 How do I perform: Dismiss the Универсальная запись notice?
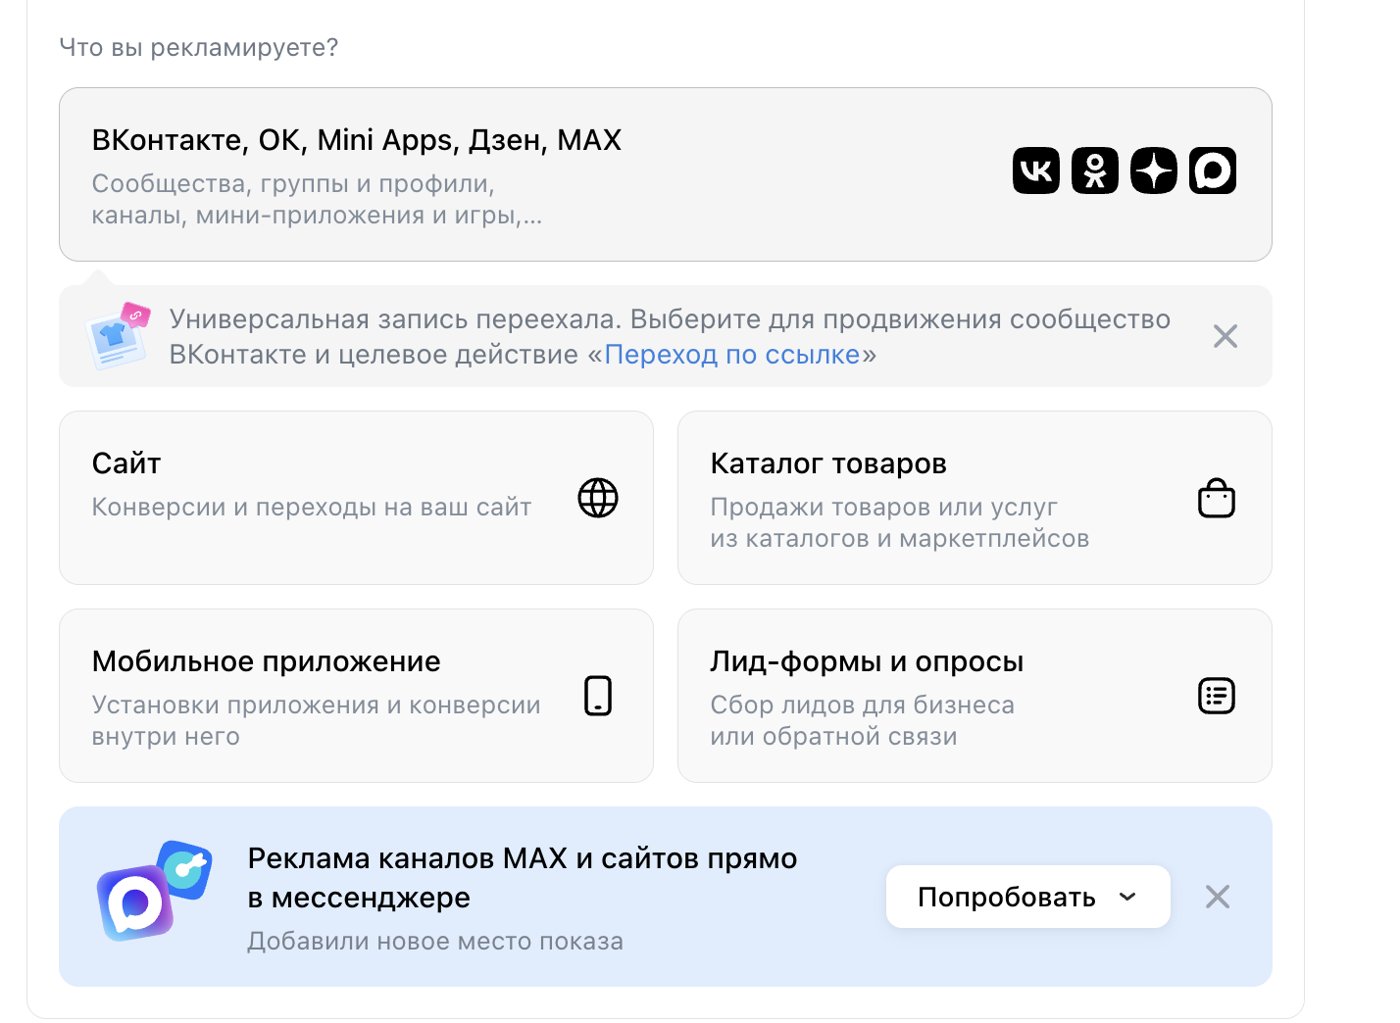[x=1225, y=336]
